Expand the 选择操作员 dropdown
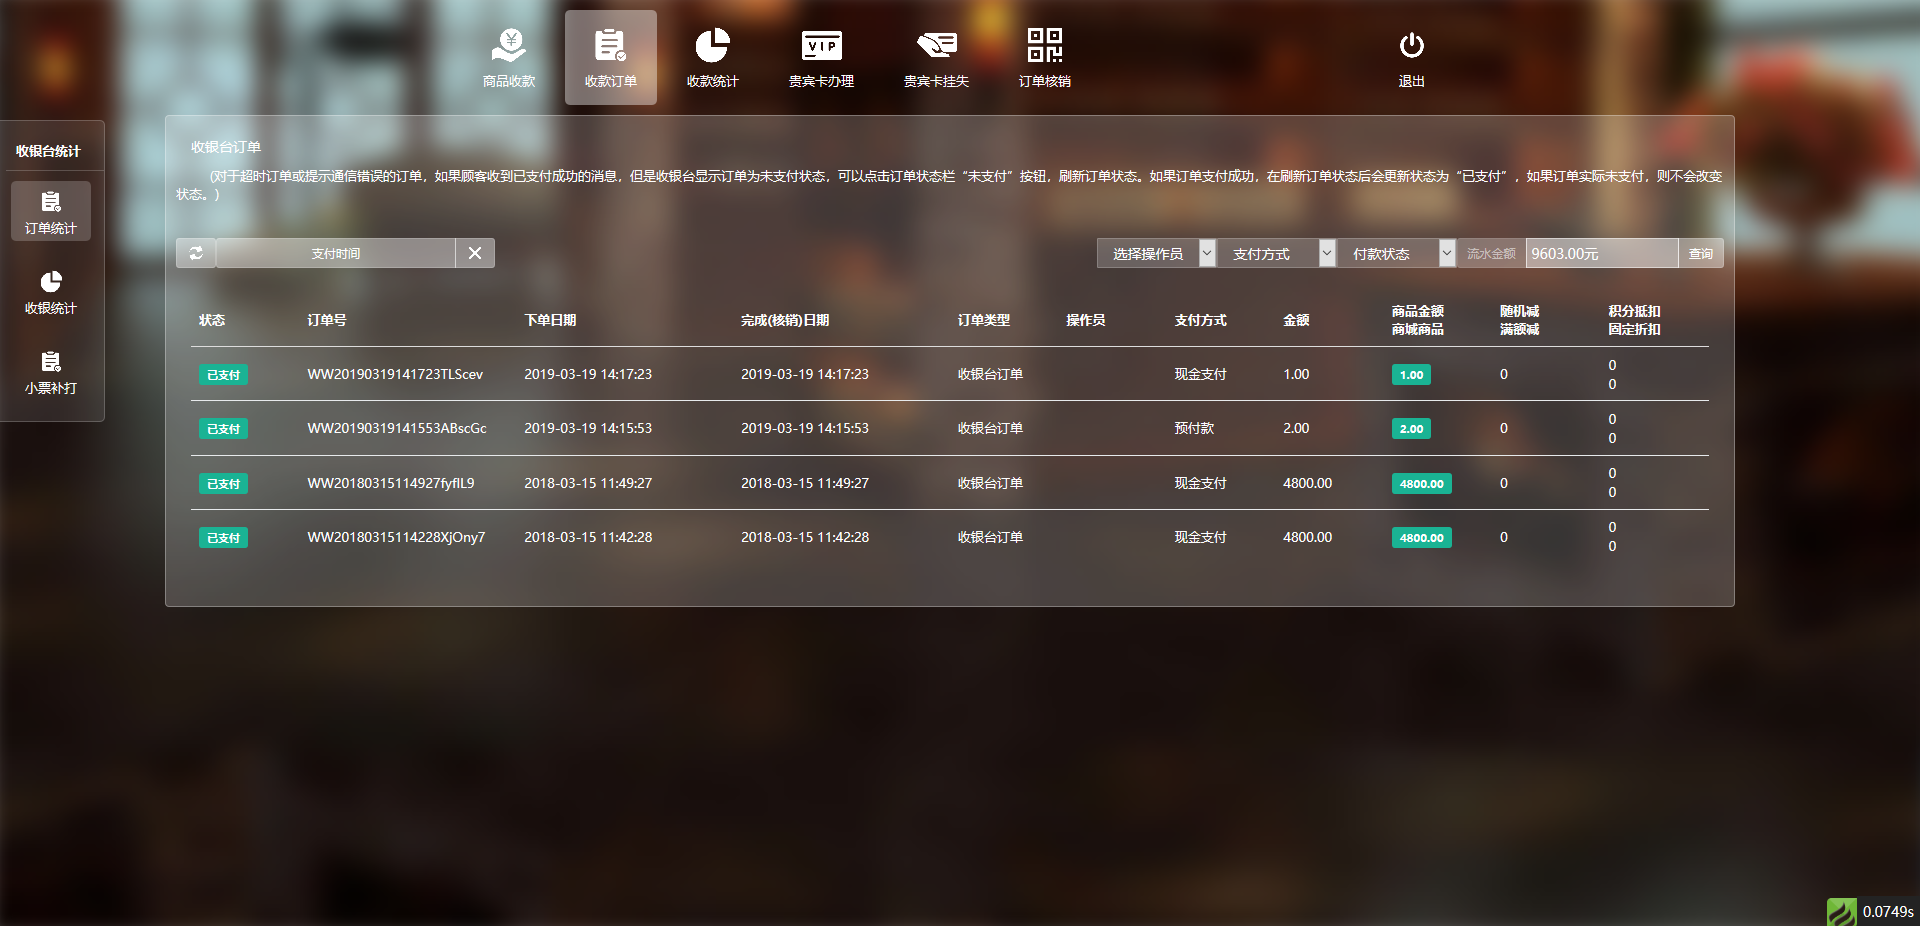The height and width of the screenshot is (926, 1920). 1156,254
